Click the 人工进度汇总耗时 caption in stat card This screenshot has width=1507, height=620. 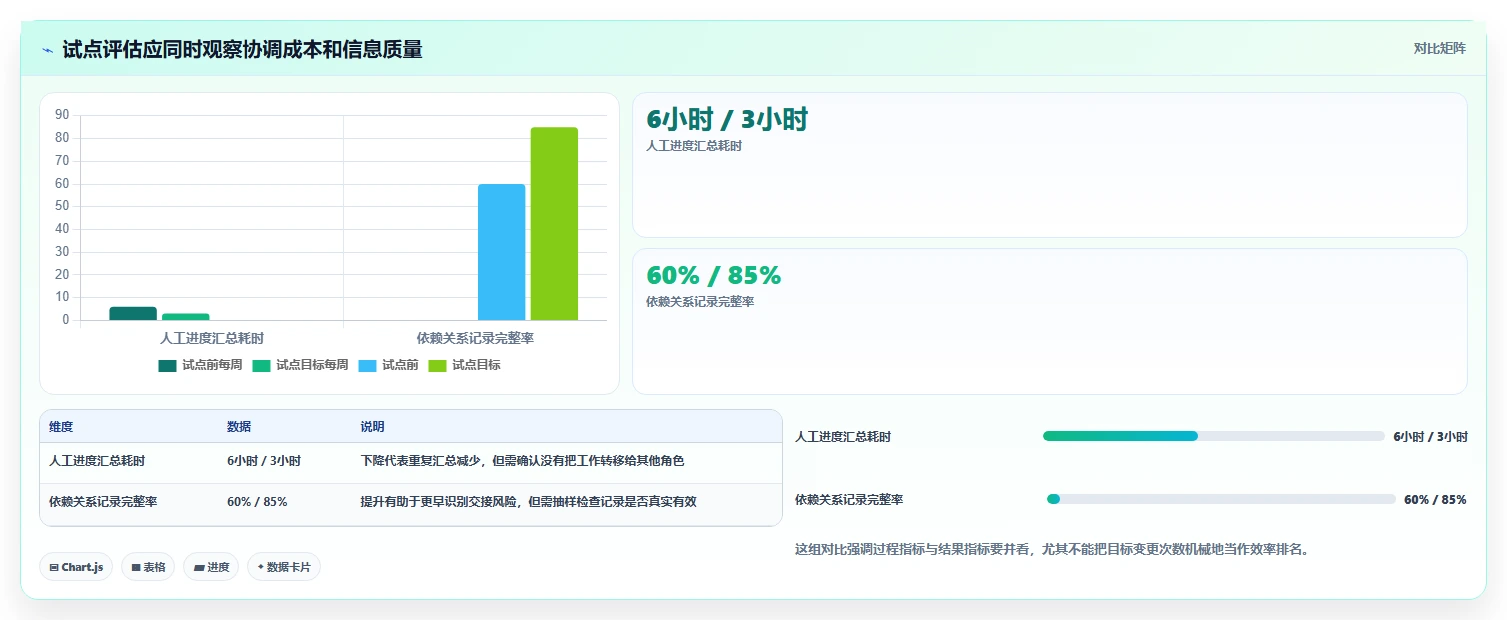[x=694, y=146]
